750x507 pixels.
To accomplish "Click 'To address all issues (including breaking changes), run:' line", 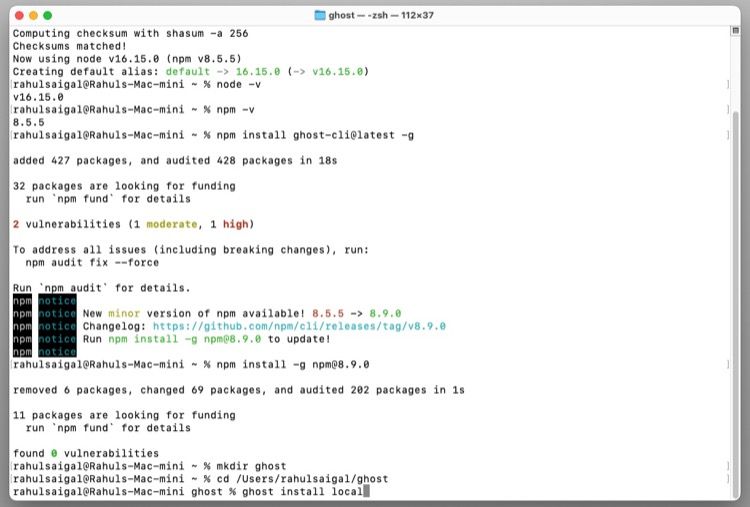I will 191,250.
